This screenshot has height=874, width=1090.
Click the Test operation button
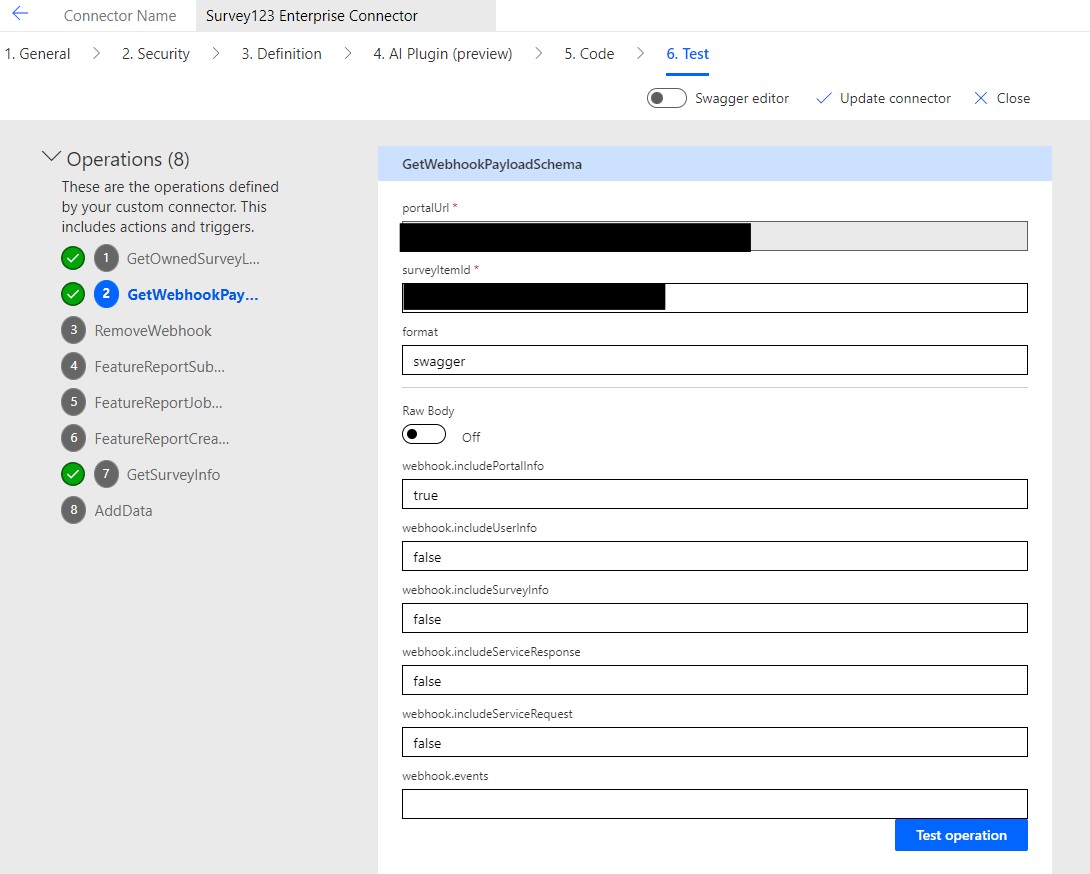[960, 835]
